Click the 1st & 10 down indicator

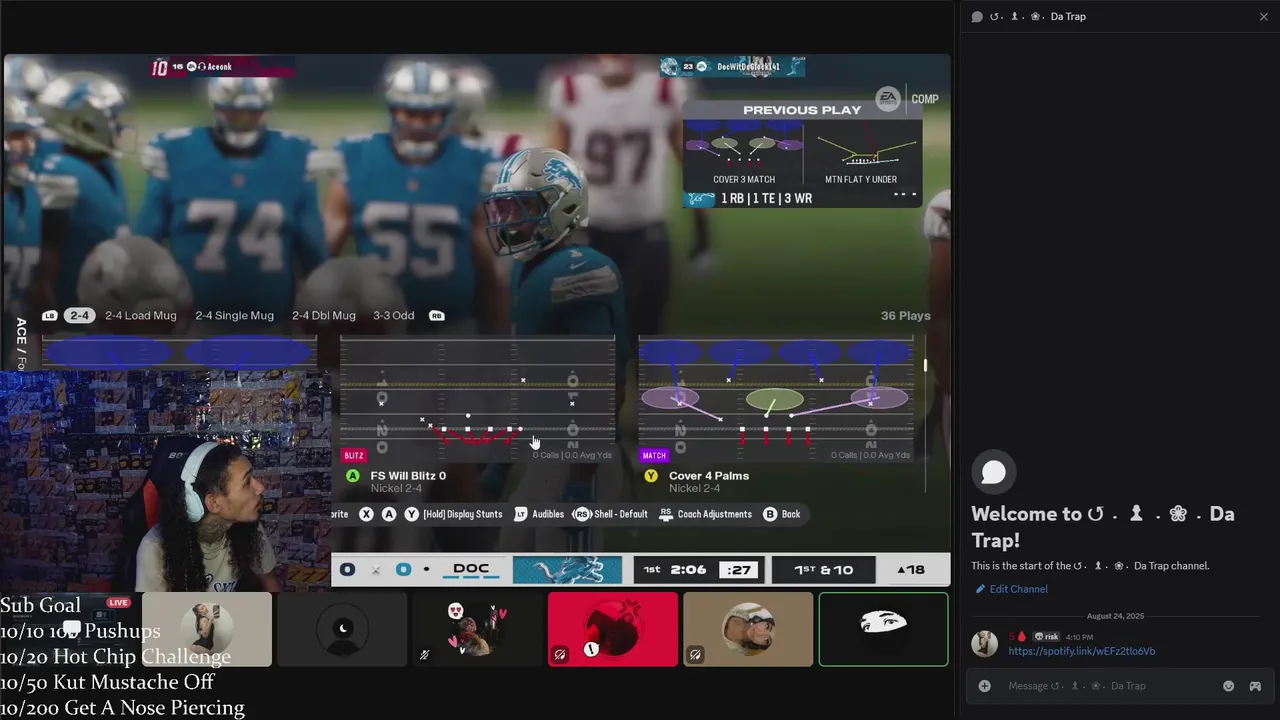click(x=824, y=570)
